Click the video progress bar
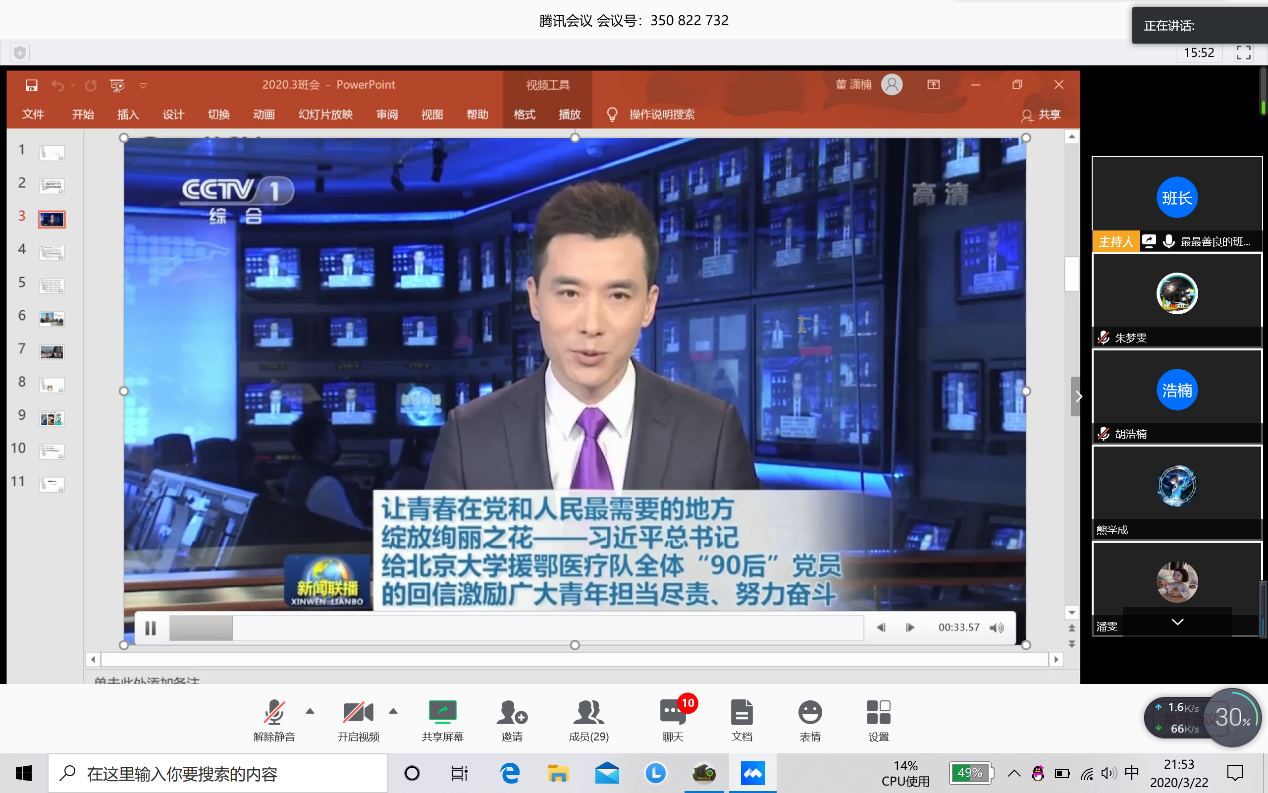This screenshot has width=1268, height=793. tap(516, 628)
